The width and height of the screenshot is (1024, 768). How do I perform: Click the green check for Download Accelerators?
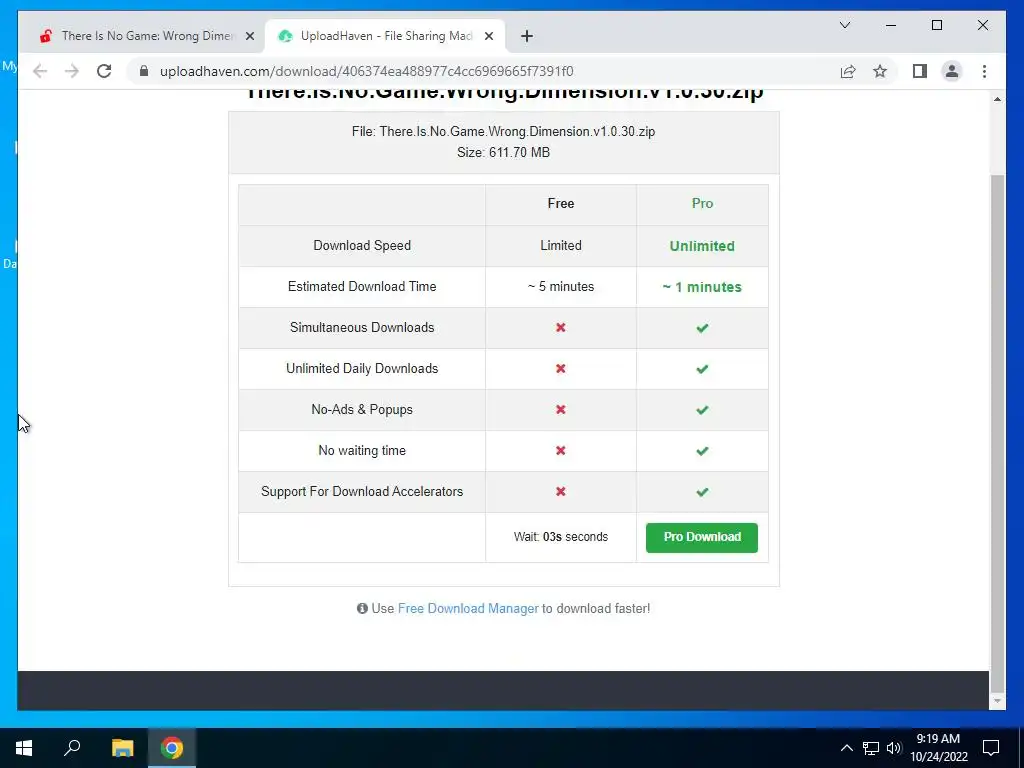pos(702,492)
